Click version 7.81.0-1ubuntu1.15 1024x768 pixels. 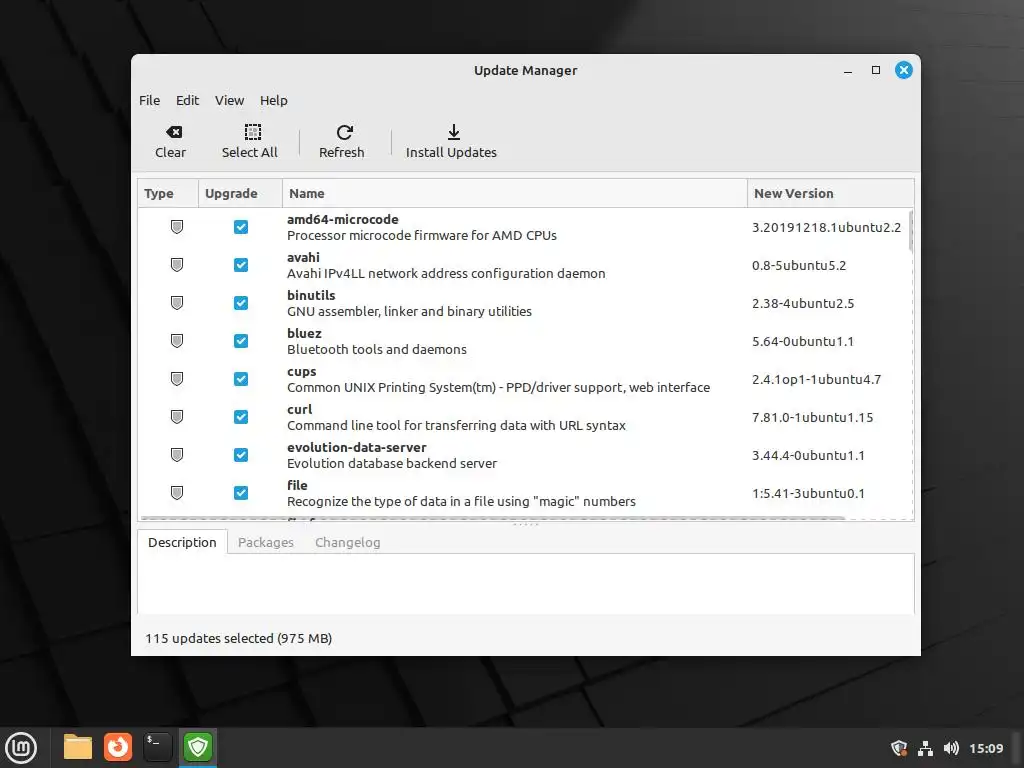[812, 417]
